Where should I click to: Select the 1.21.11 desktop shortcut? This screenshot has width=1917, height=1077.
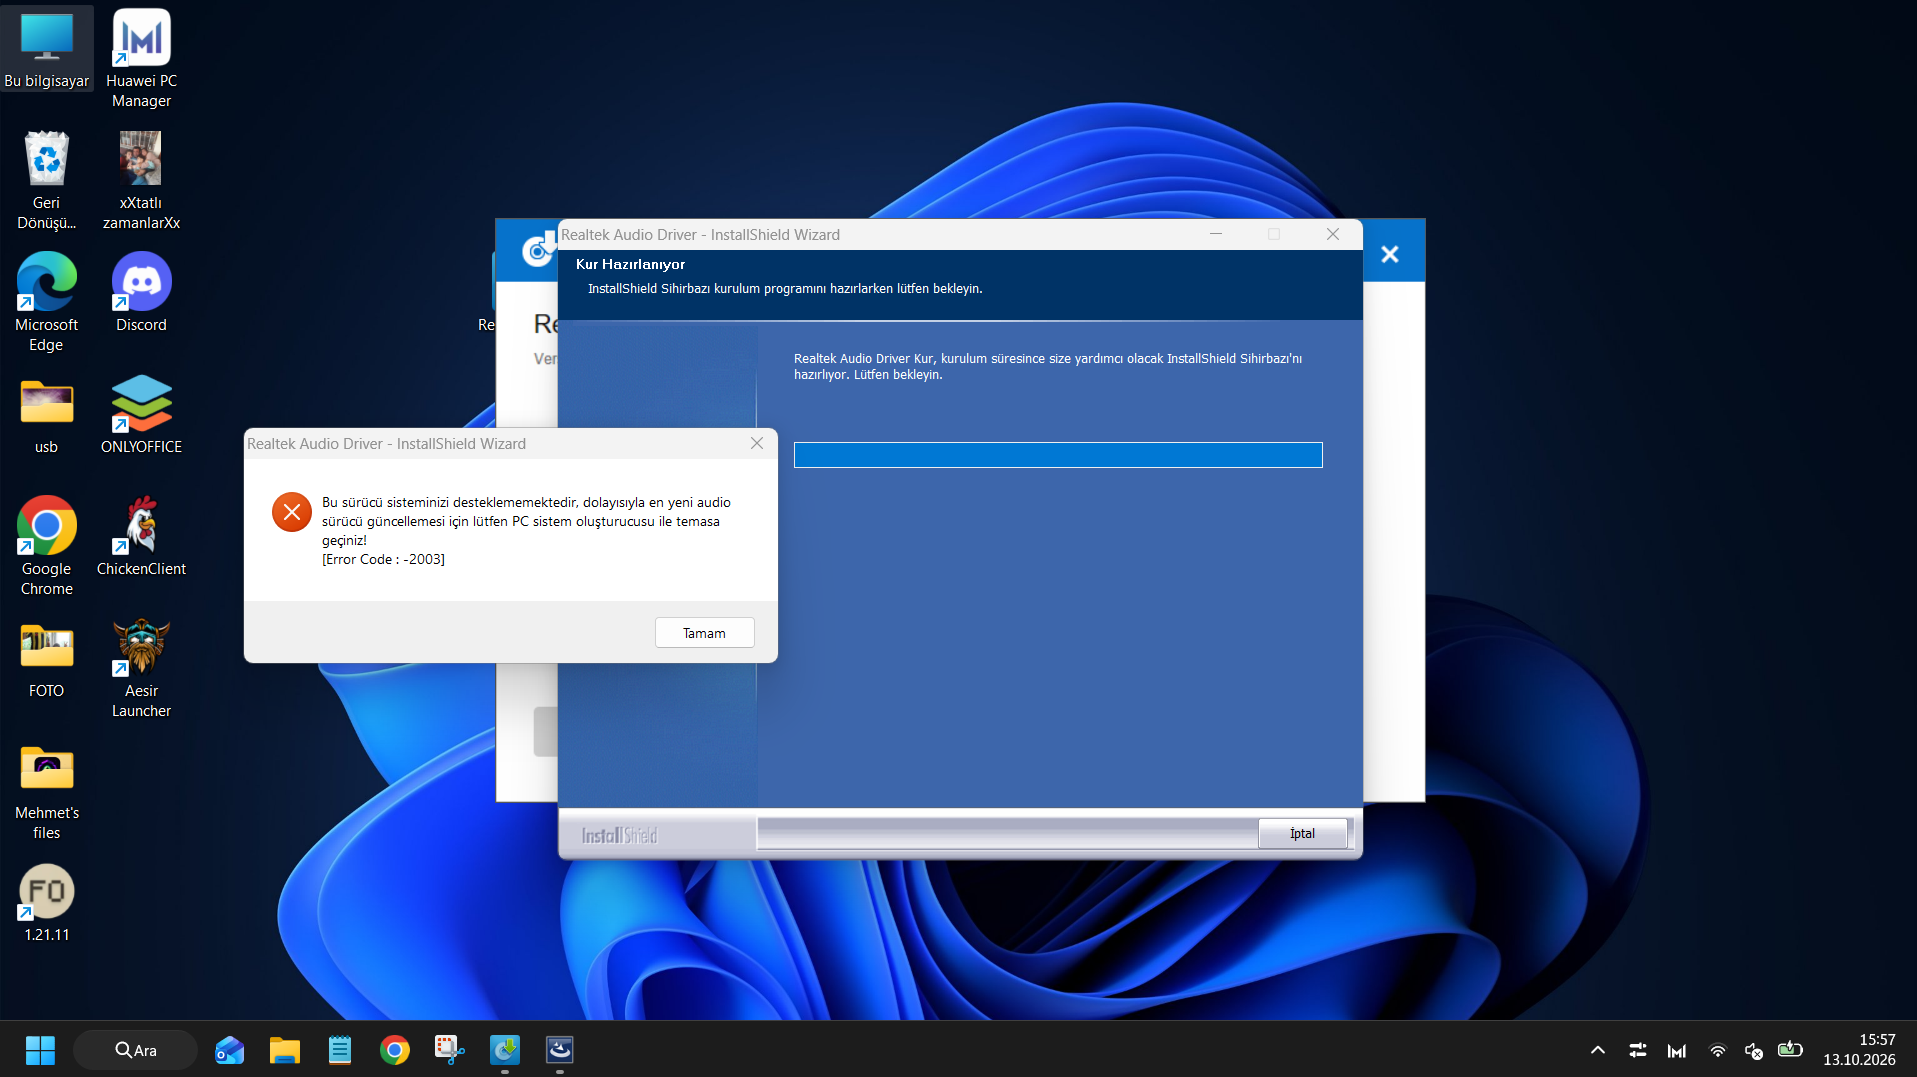(x=47, y=903)
